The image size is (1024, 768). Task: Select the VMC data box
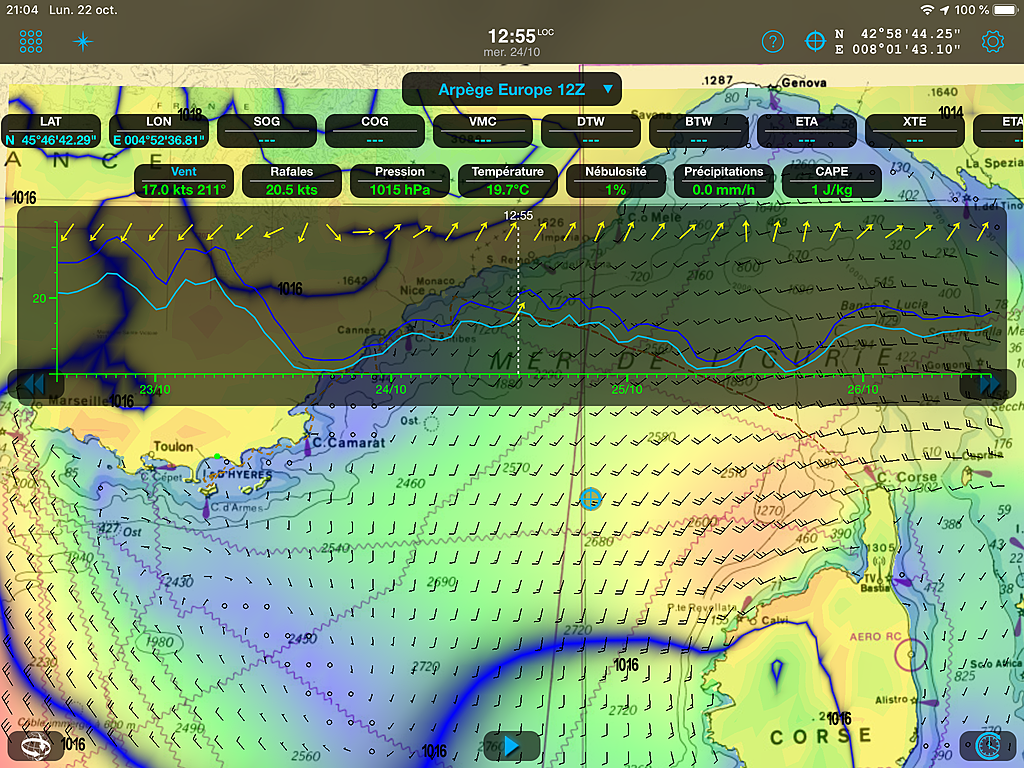(483, 131)
